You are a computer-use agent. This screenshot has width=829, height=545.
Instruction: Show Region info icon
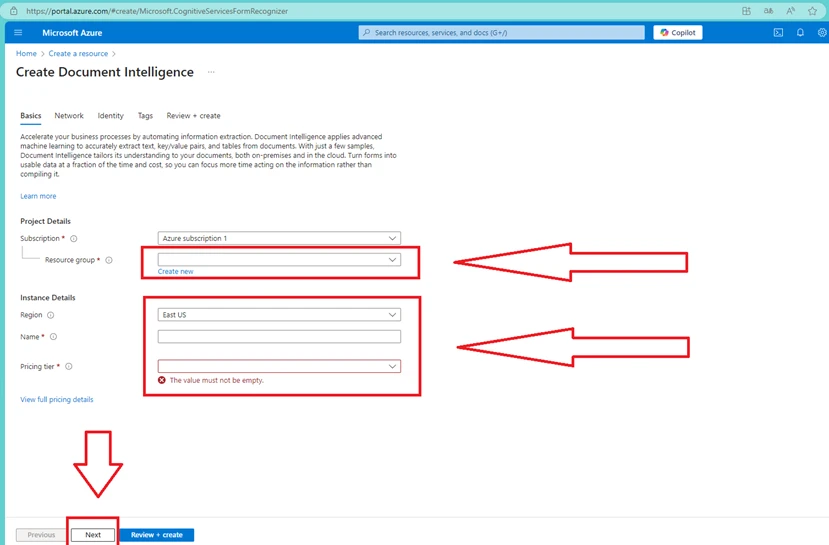coord(51,315)
